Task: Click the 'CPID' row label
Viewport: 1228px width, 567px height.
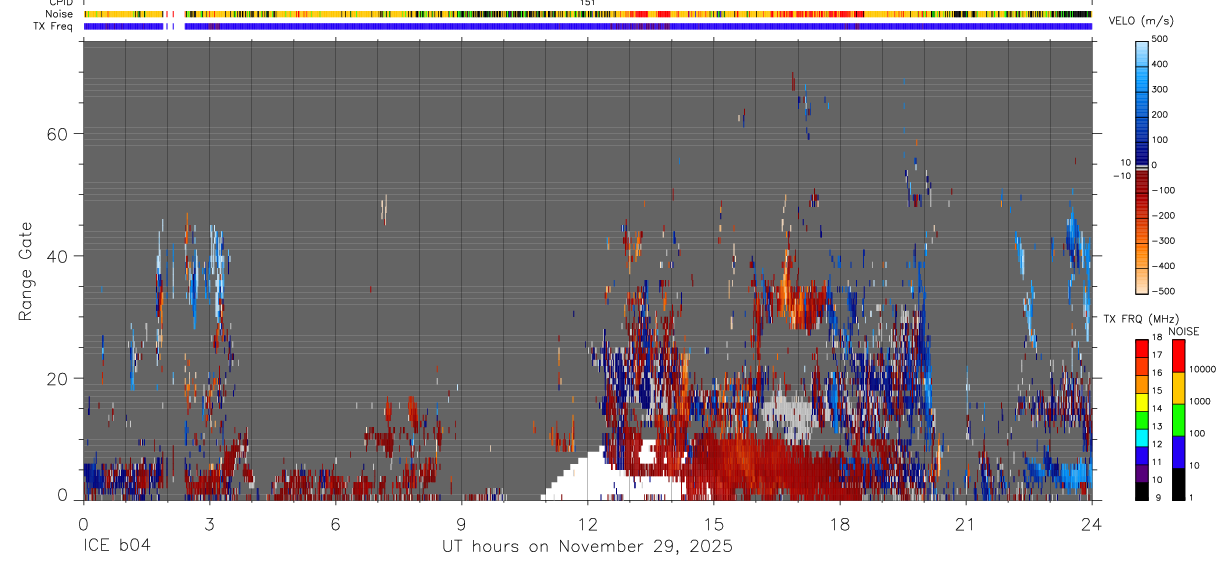Action: [61, 4]
